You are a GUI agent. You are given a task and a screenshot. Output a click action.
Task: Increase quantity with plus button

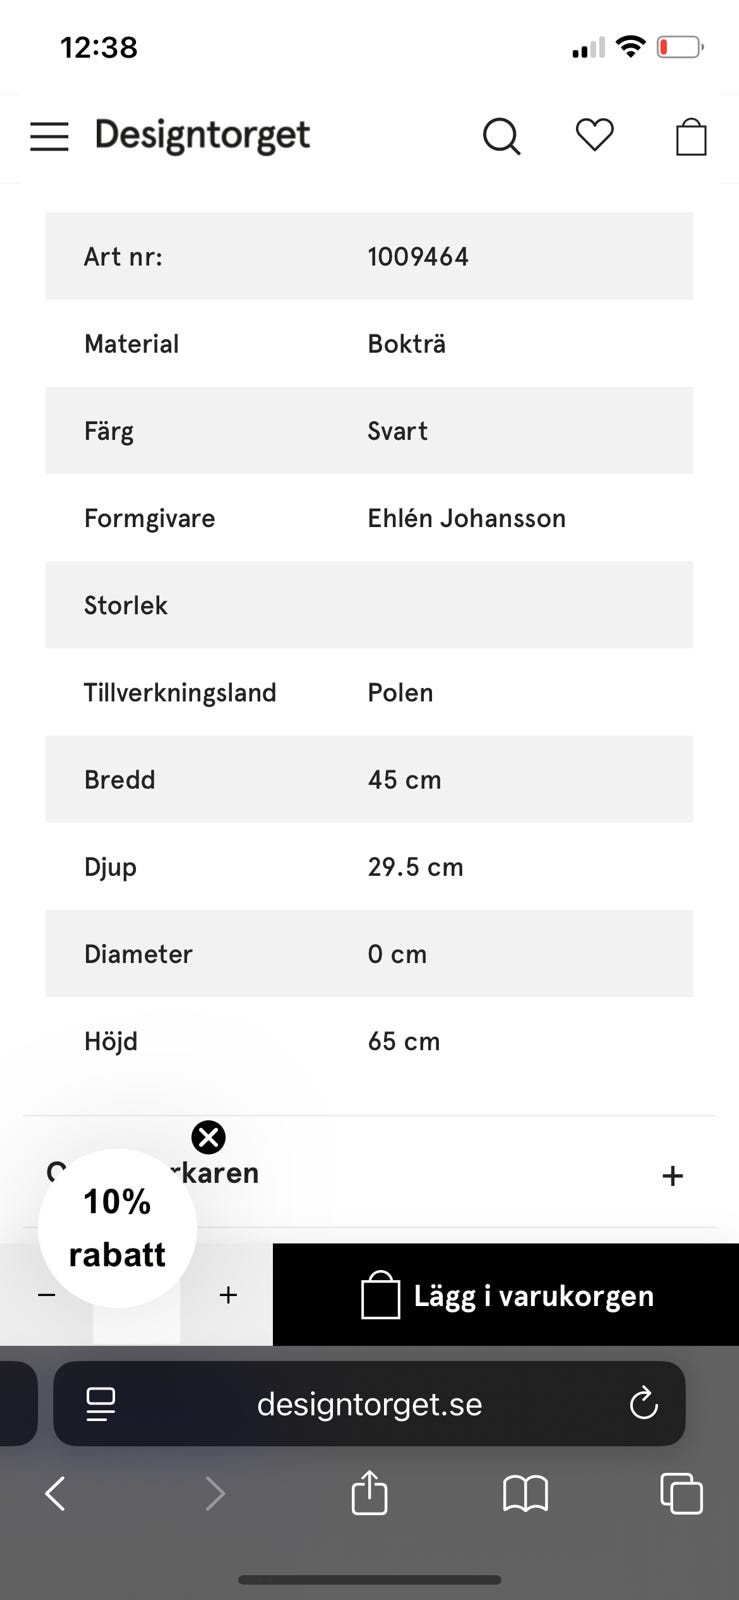[228, 1295]
